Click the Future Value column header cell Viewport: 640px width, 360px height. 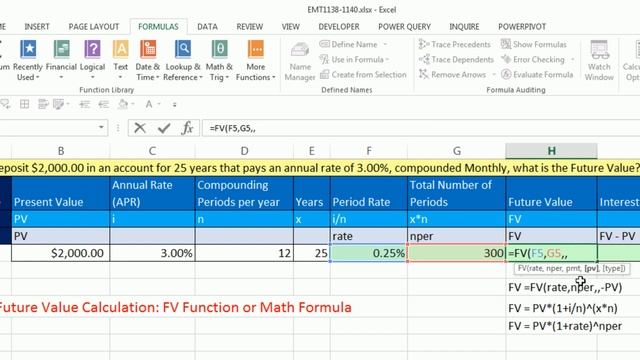(x=551, y=193)
